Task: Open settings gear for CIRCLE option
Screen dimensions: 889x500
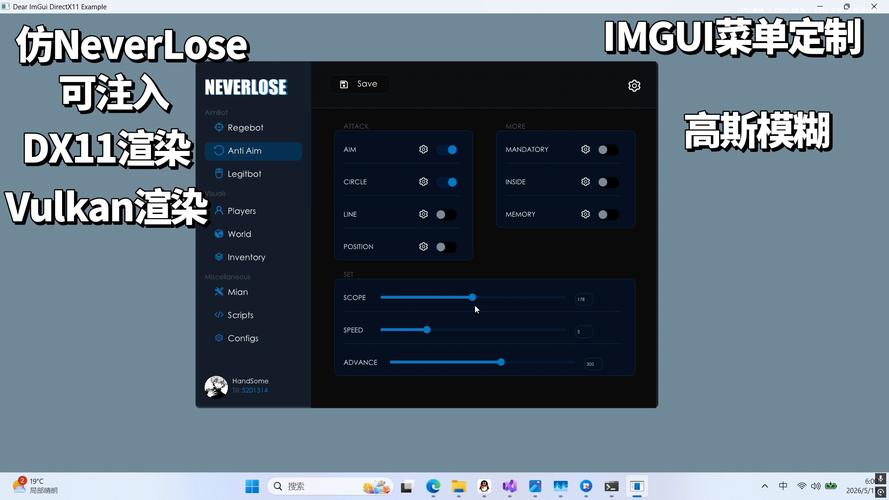Action: click(x=424, y=182)
